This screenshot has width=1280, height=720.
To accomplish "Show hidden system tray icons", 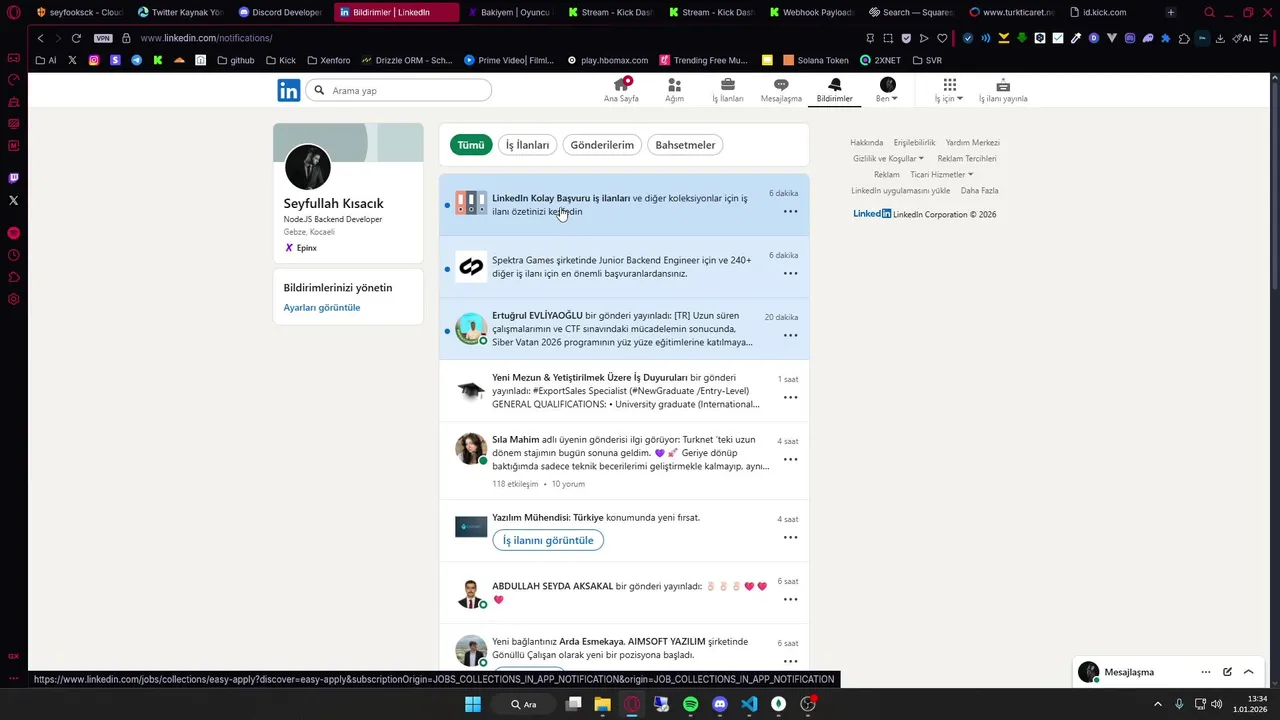I will pyautogui.click(x=1158, y=704).
